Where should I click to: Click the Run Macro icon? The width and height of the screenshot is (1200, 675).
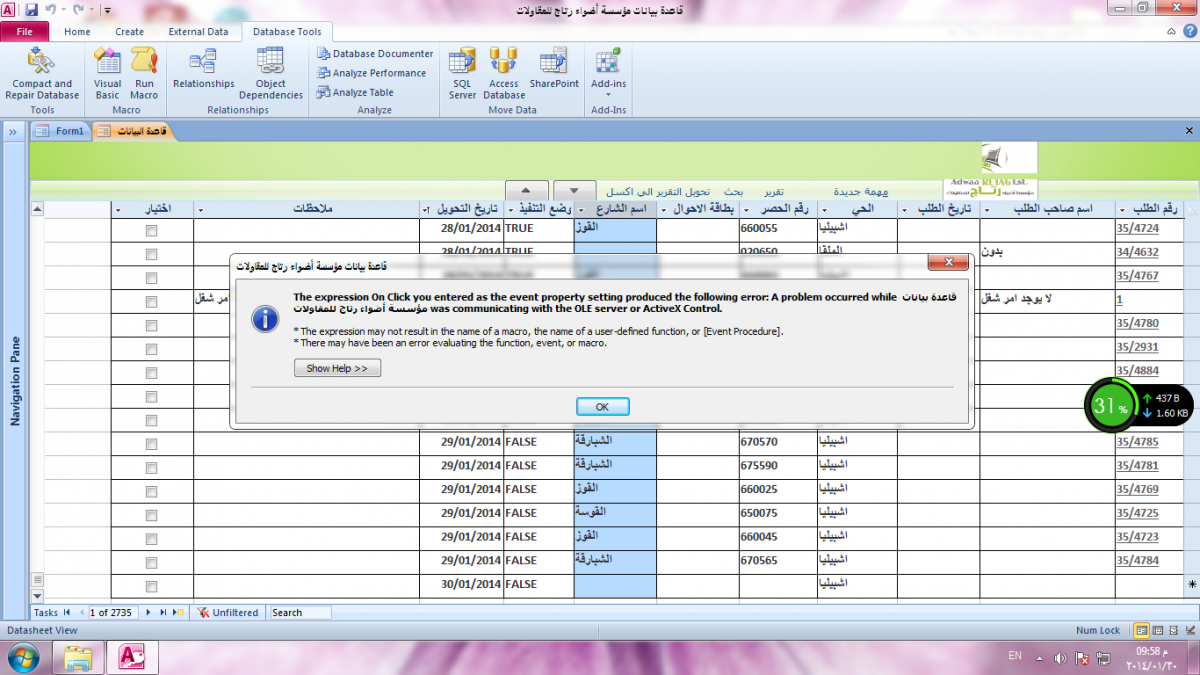144,60
